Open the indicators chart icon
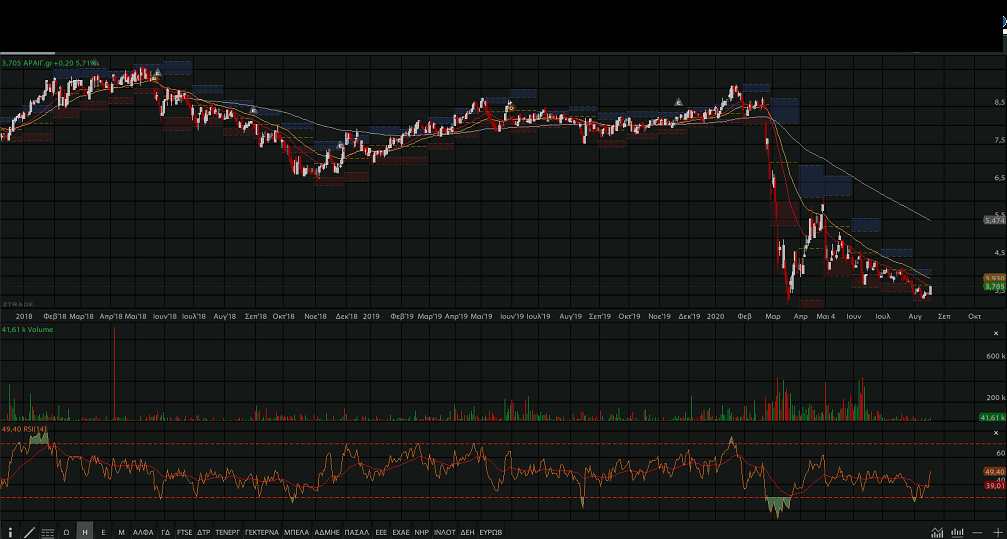Screen dimensions: 1007x539 937,532
